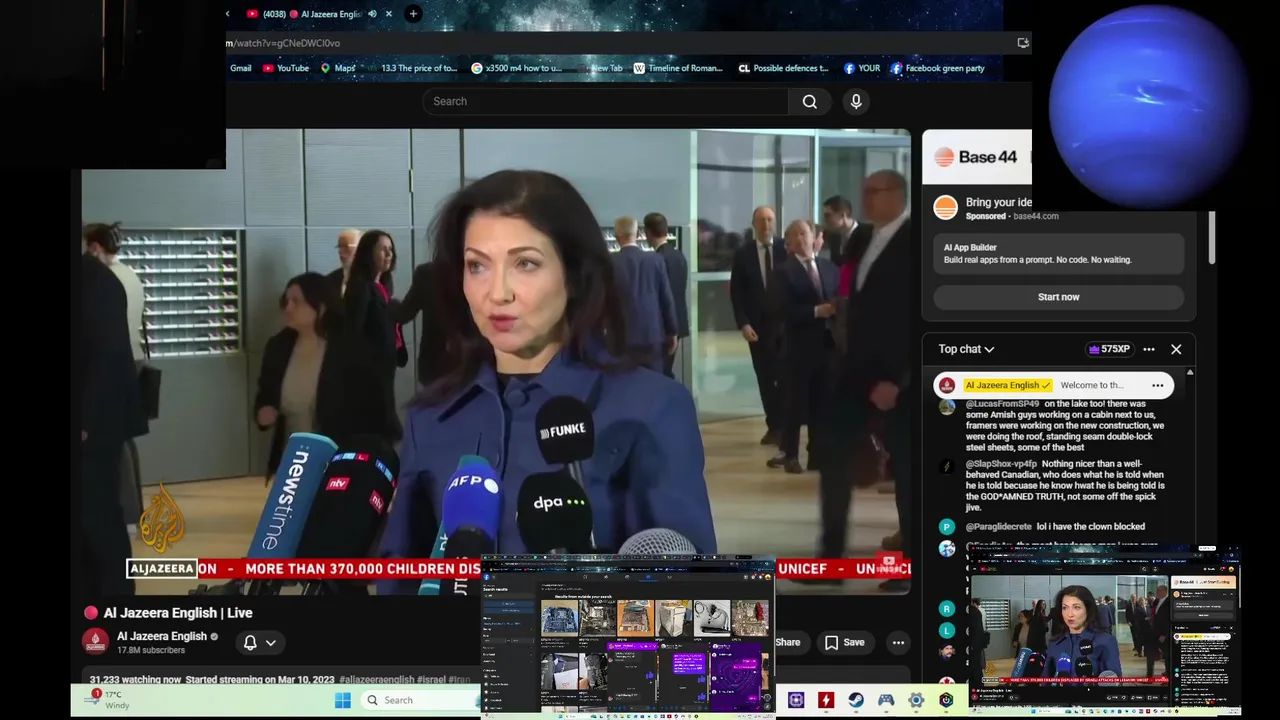The image size is (1280, 720).
Task: Open pinned Al Jazeera message options
Action: click(x=1157, y=385)
